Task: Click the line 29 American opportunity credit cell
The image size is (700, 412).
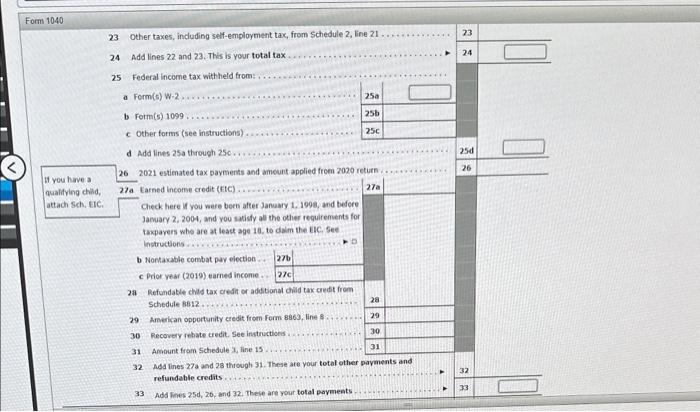Action: point(419,315)
